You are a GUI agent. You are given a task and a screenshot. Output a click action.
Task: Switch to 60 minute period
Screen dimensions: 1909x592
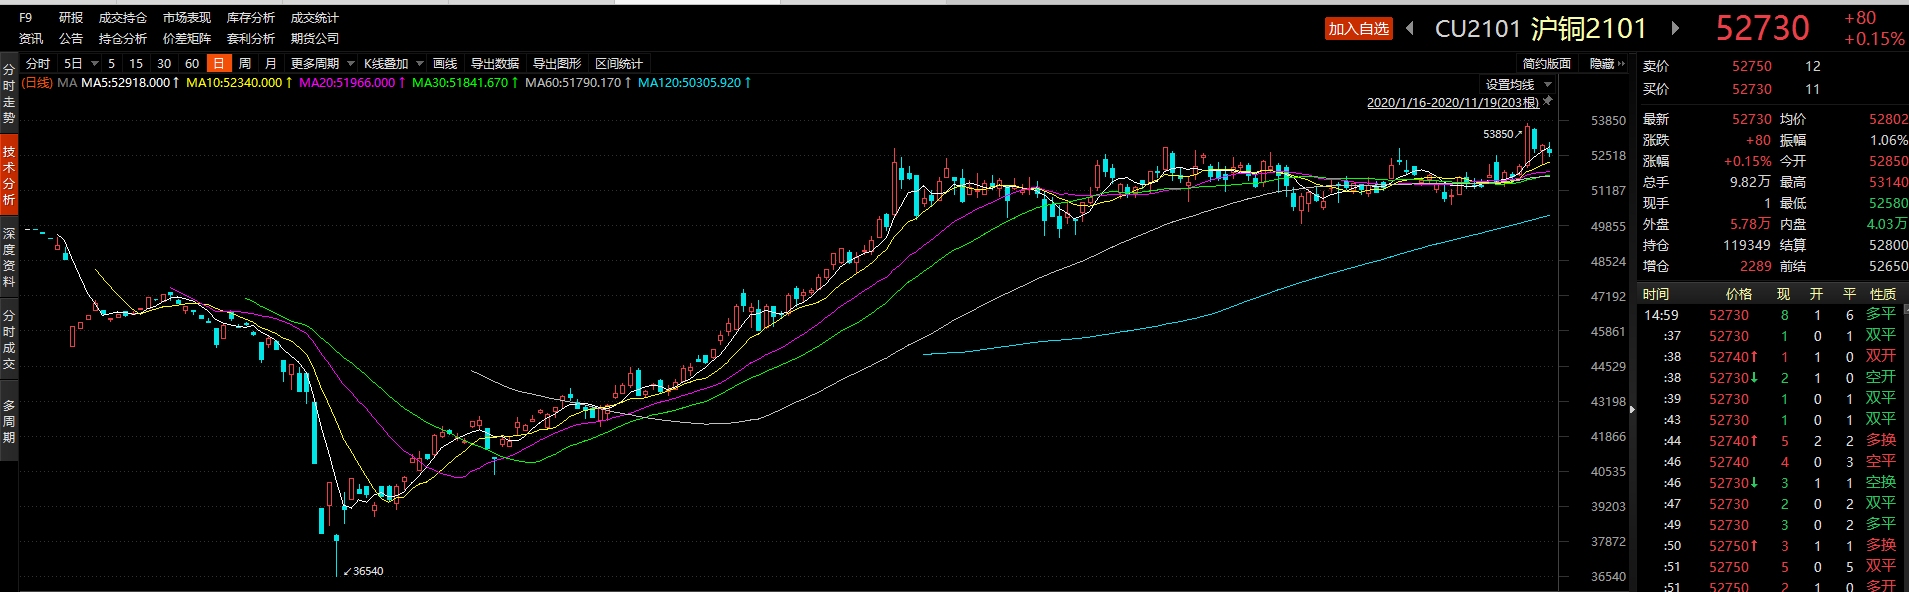click(192, 63)
